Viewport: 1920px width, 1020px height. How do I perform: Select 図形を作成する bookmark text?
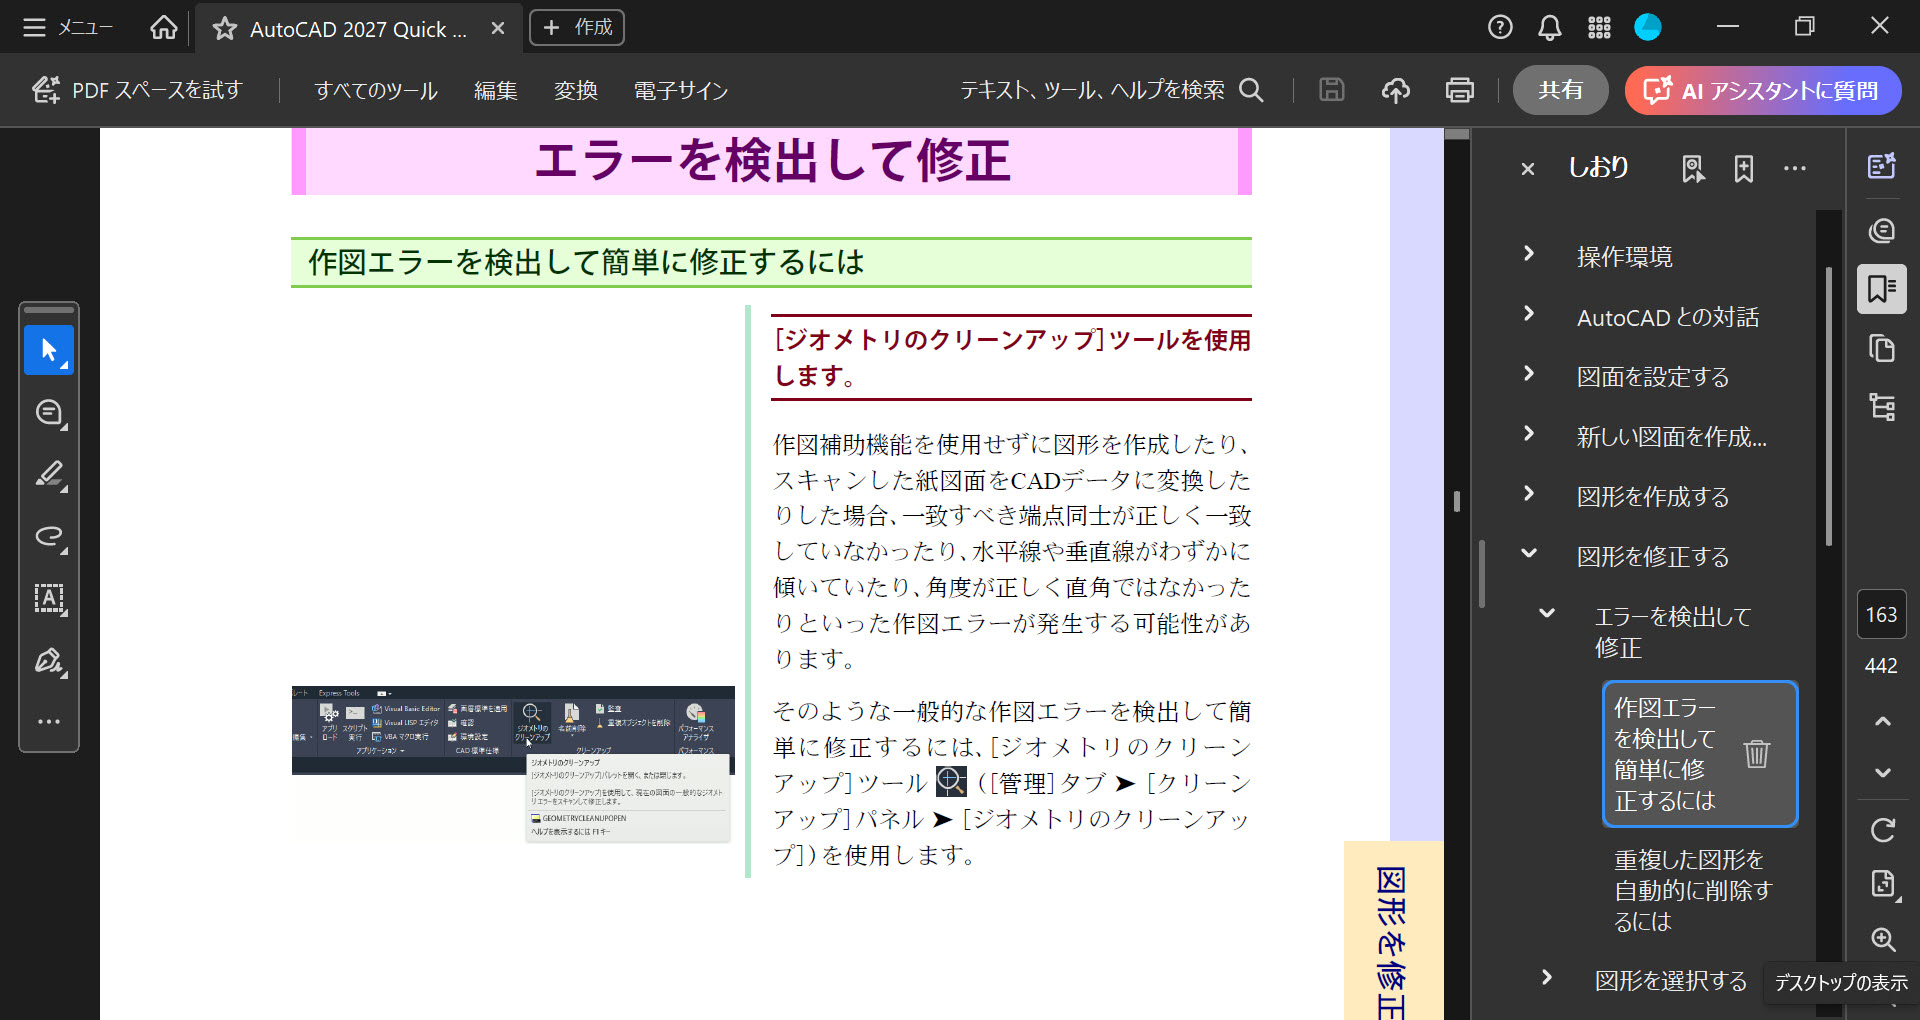pos(1653,497)
